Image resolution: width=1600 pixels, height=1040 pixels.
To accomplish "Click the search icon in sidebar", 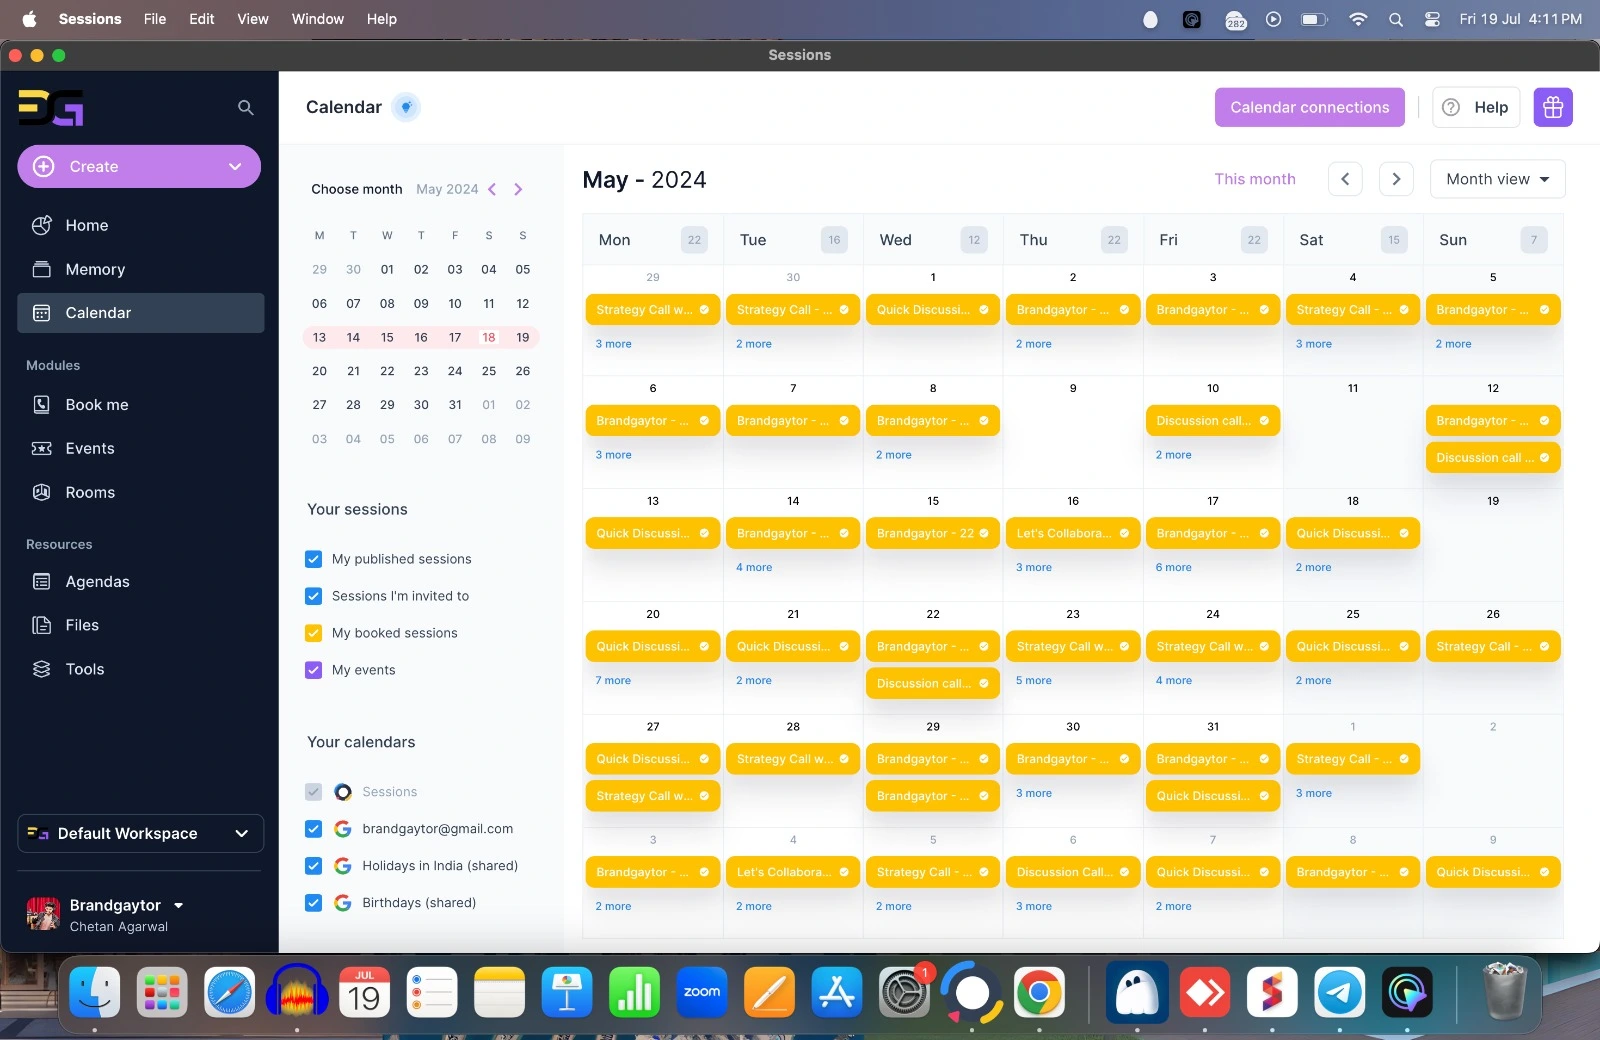I will pyautogui.click(x=245, y=107).
